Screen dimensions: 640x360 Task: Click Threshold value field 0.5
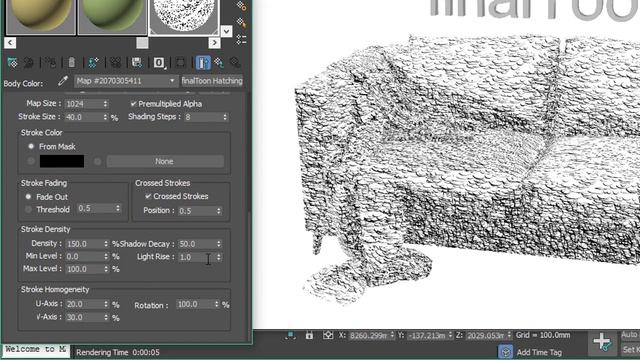tap(96, 209)
